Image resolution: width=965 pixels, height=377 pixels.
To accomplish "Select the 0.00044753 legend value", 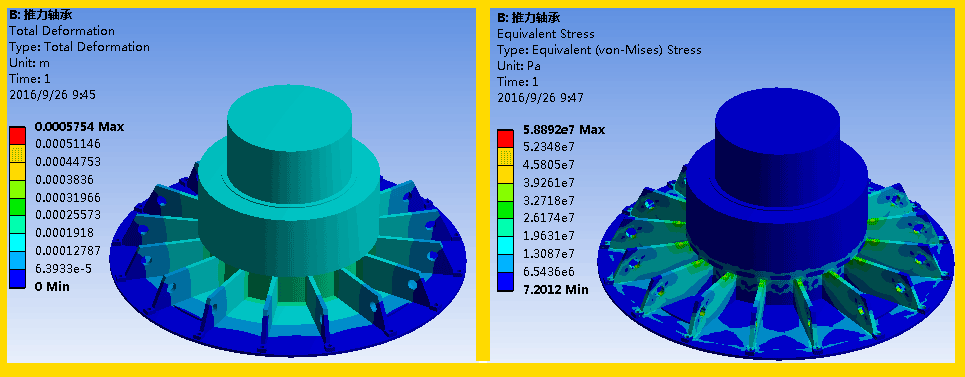I will pos(68,162).
